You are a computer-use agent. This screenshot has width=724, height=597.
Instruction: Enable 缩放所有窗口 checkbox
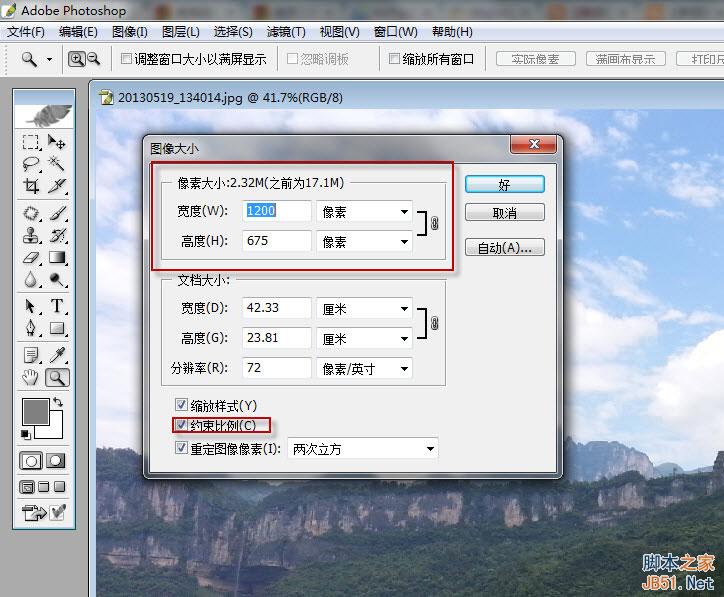pyautogui.click(x=394, y=59)
